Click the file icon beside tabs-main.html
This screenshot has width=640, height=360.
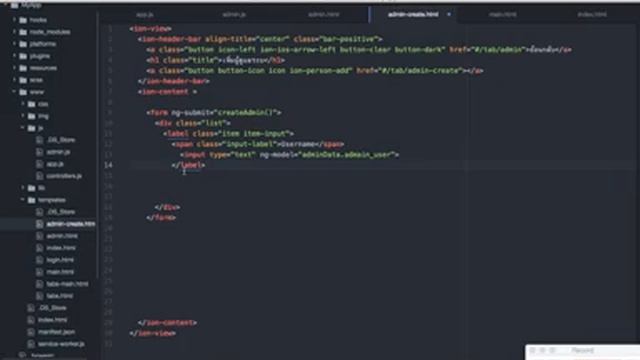[39, 284]
